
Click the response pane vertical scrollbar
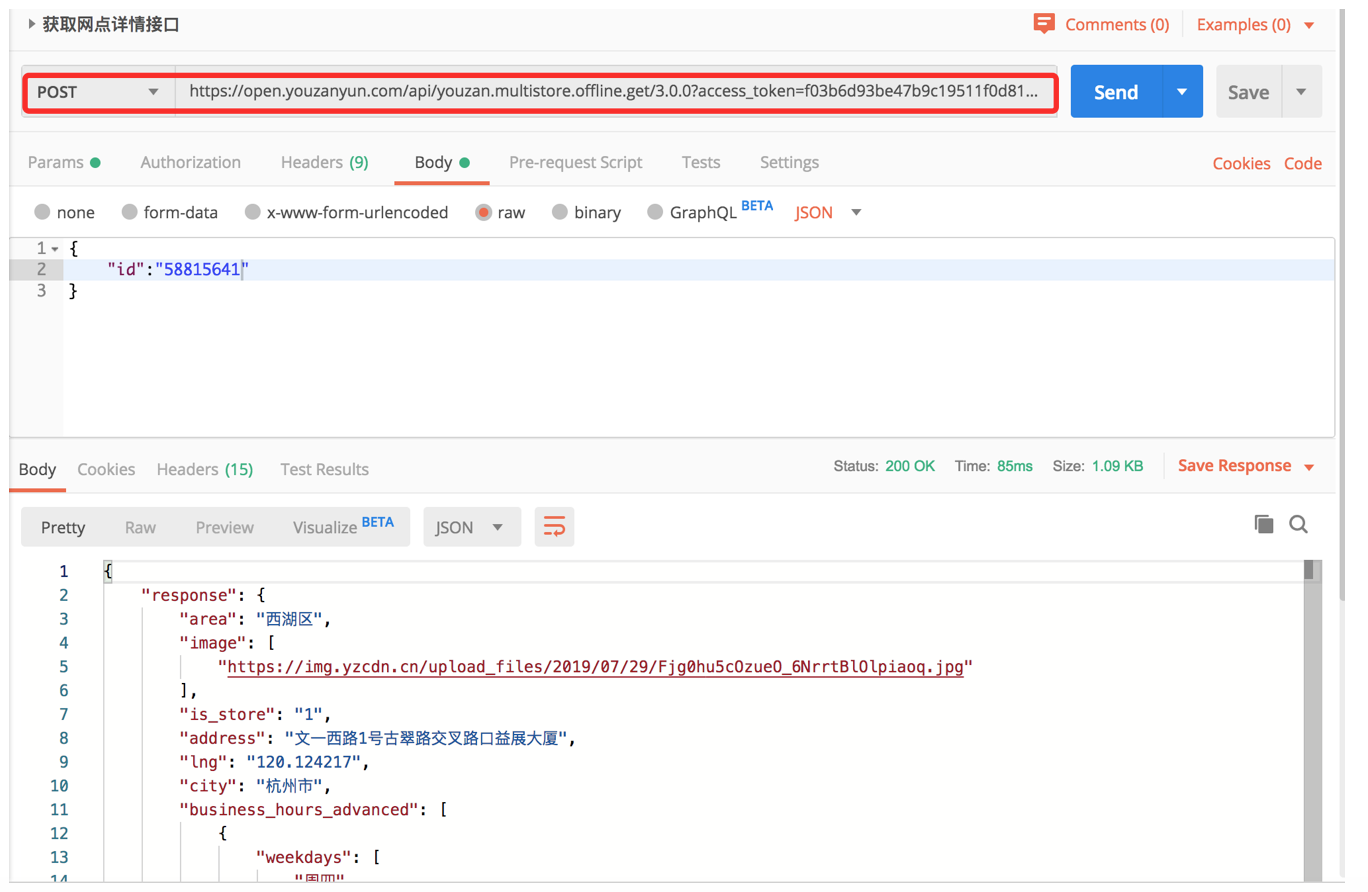[x=1311, y=720]
